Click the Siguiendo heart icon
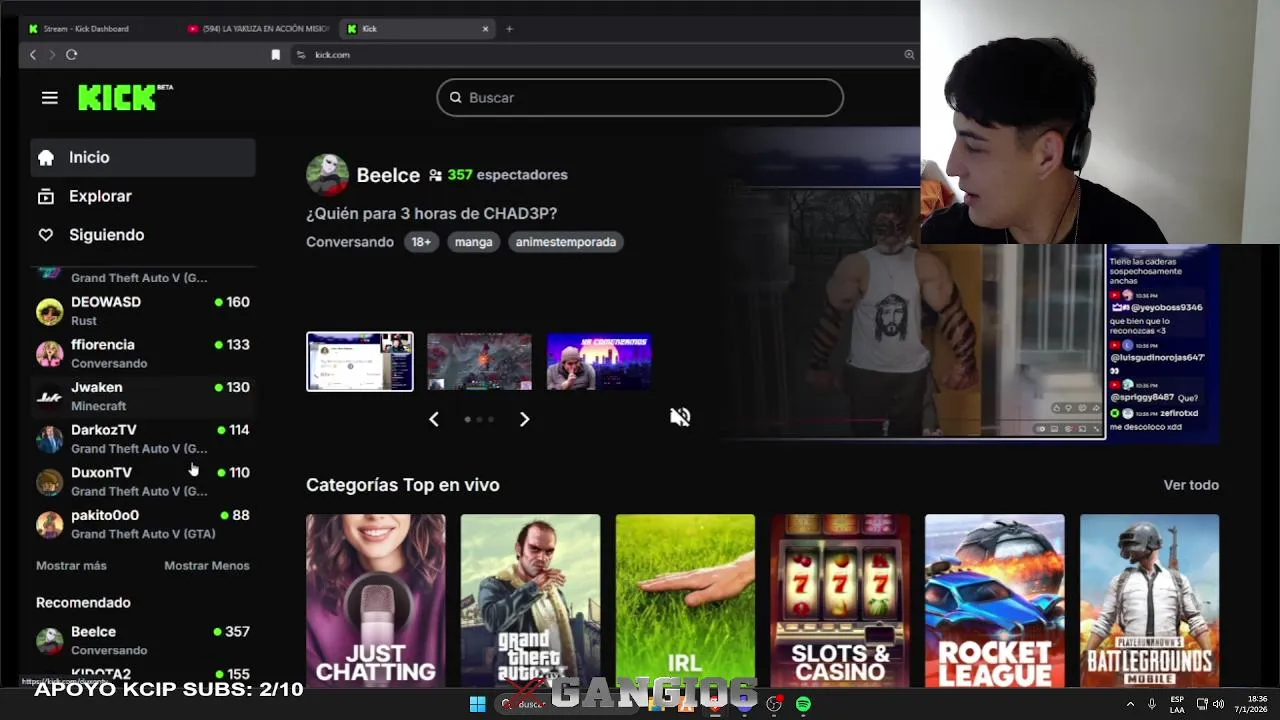 point(46,235)
